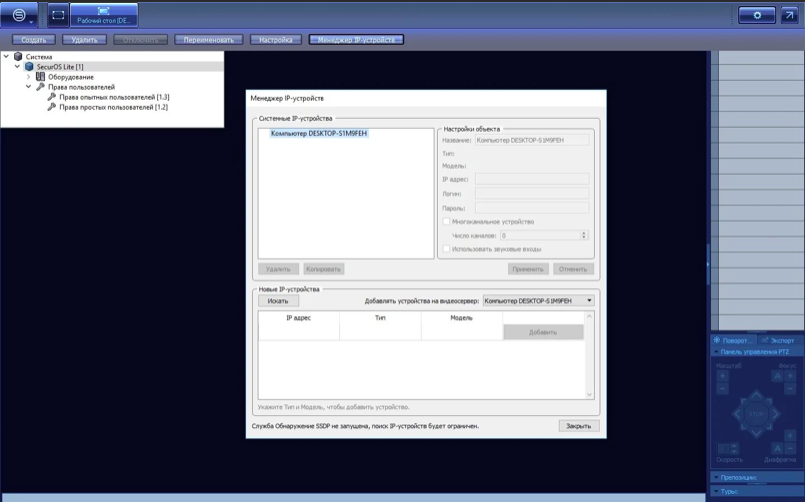Click the Копировать button
The height and width of the screenshot is (502, 805).
coord(323,269)
